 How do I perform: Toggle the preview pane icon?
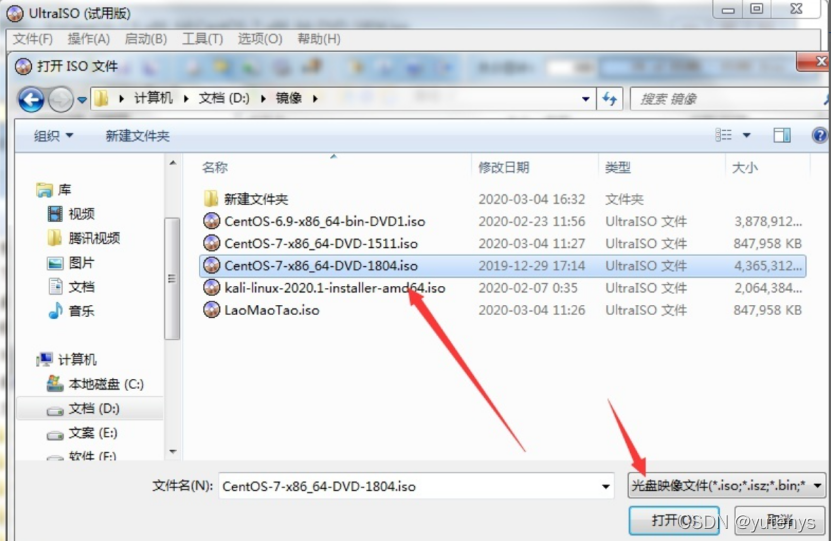point(782,136)
